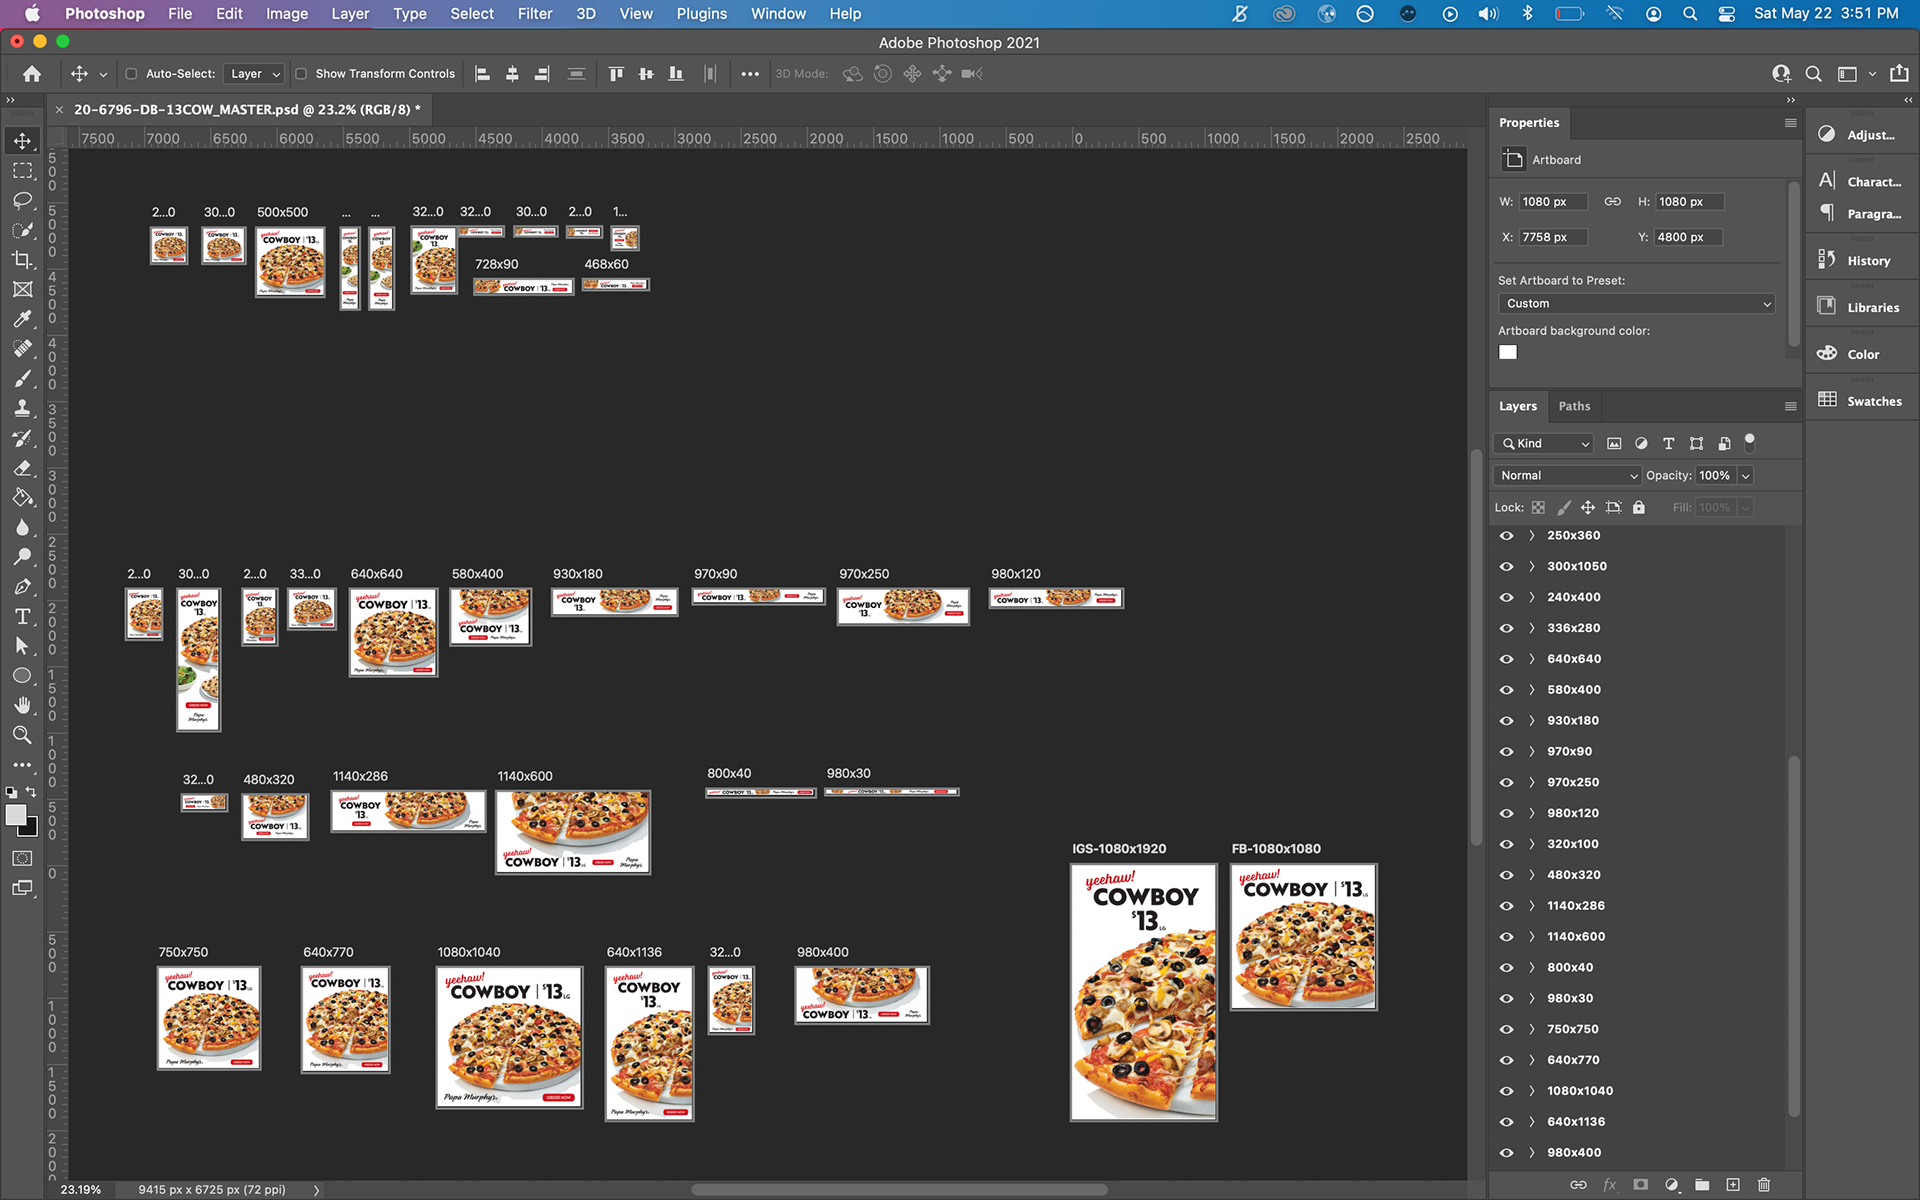This screenshot has height=1200, width=1920.
Task: Open the Kind filter dropdown
Action: coord(1545,444)
